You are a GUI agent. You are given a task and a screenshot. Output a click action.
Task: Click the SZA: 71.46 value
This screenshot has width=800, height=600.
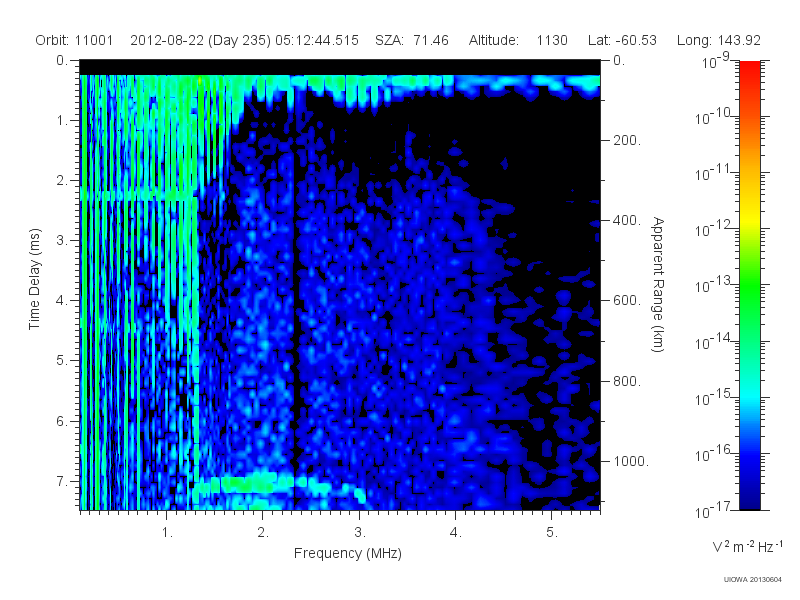(412, 40)
